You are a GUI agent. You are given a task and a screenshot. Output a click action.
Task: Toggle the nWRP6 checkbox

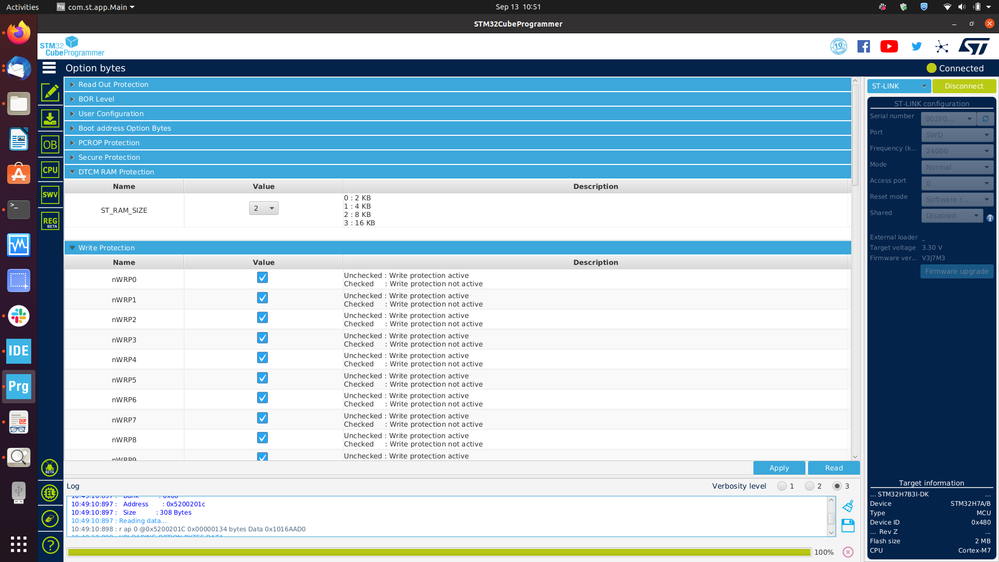click(262, 398)
